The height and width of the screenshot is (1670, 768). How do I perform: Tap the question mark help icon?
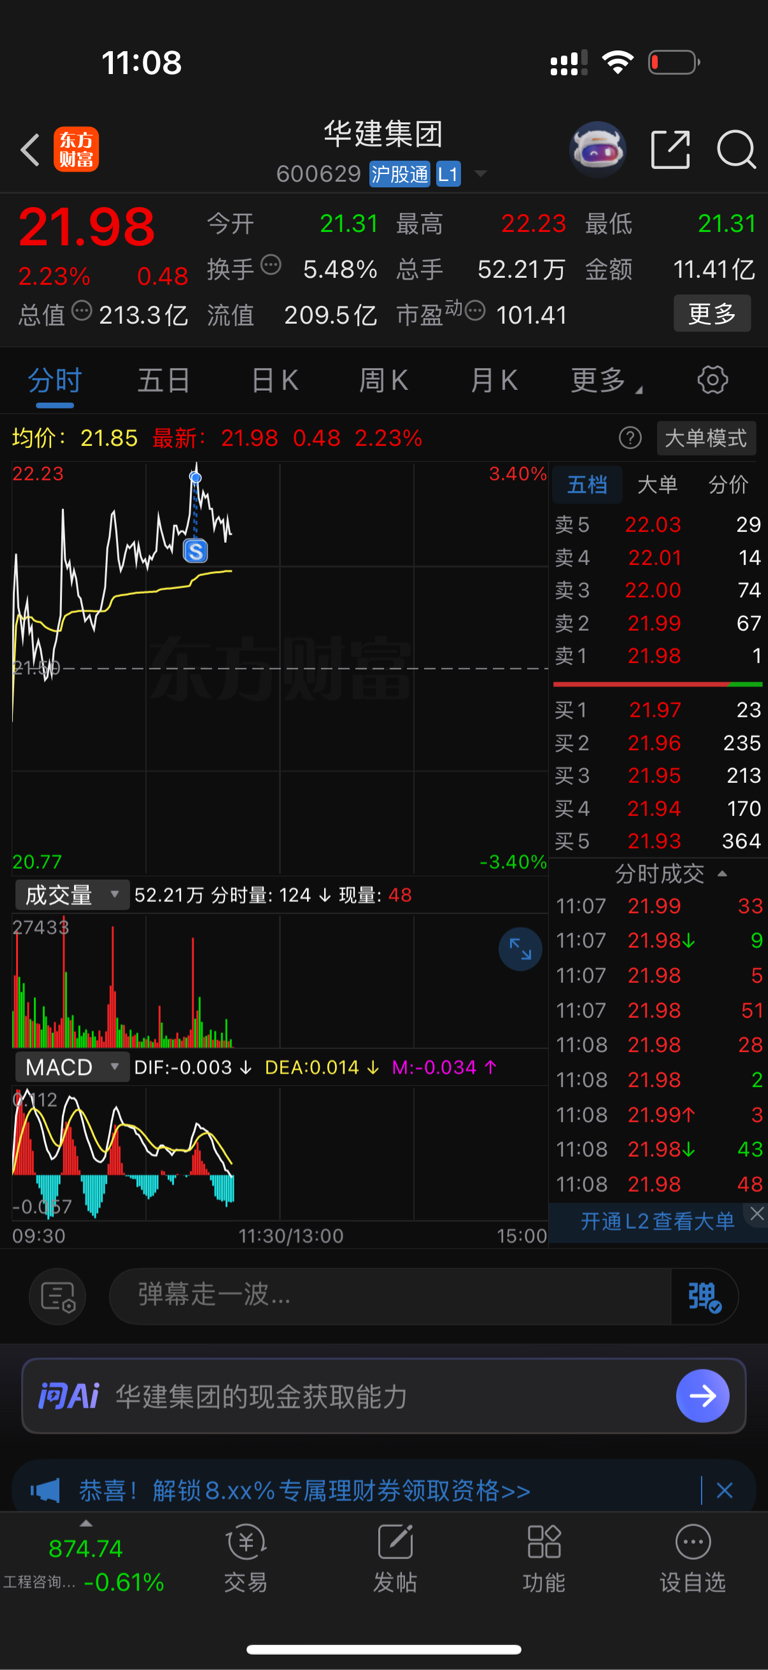[x=630, y=438]
